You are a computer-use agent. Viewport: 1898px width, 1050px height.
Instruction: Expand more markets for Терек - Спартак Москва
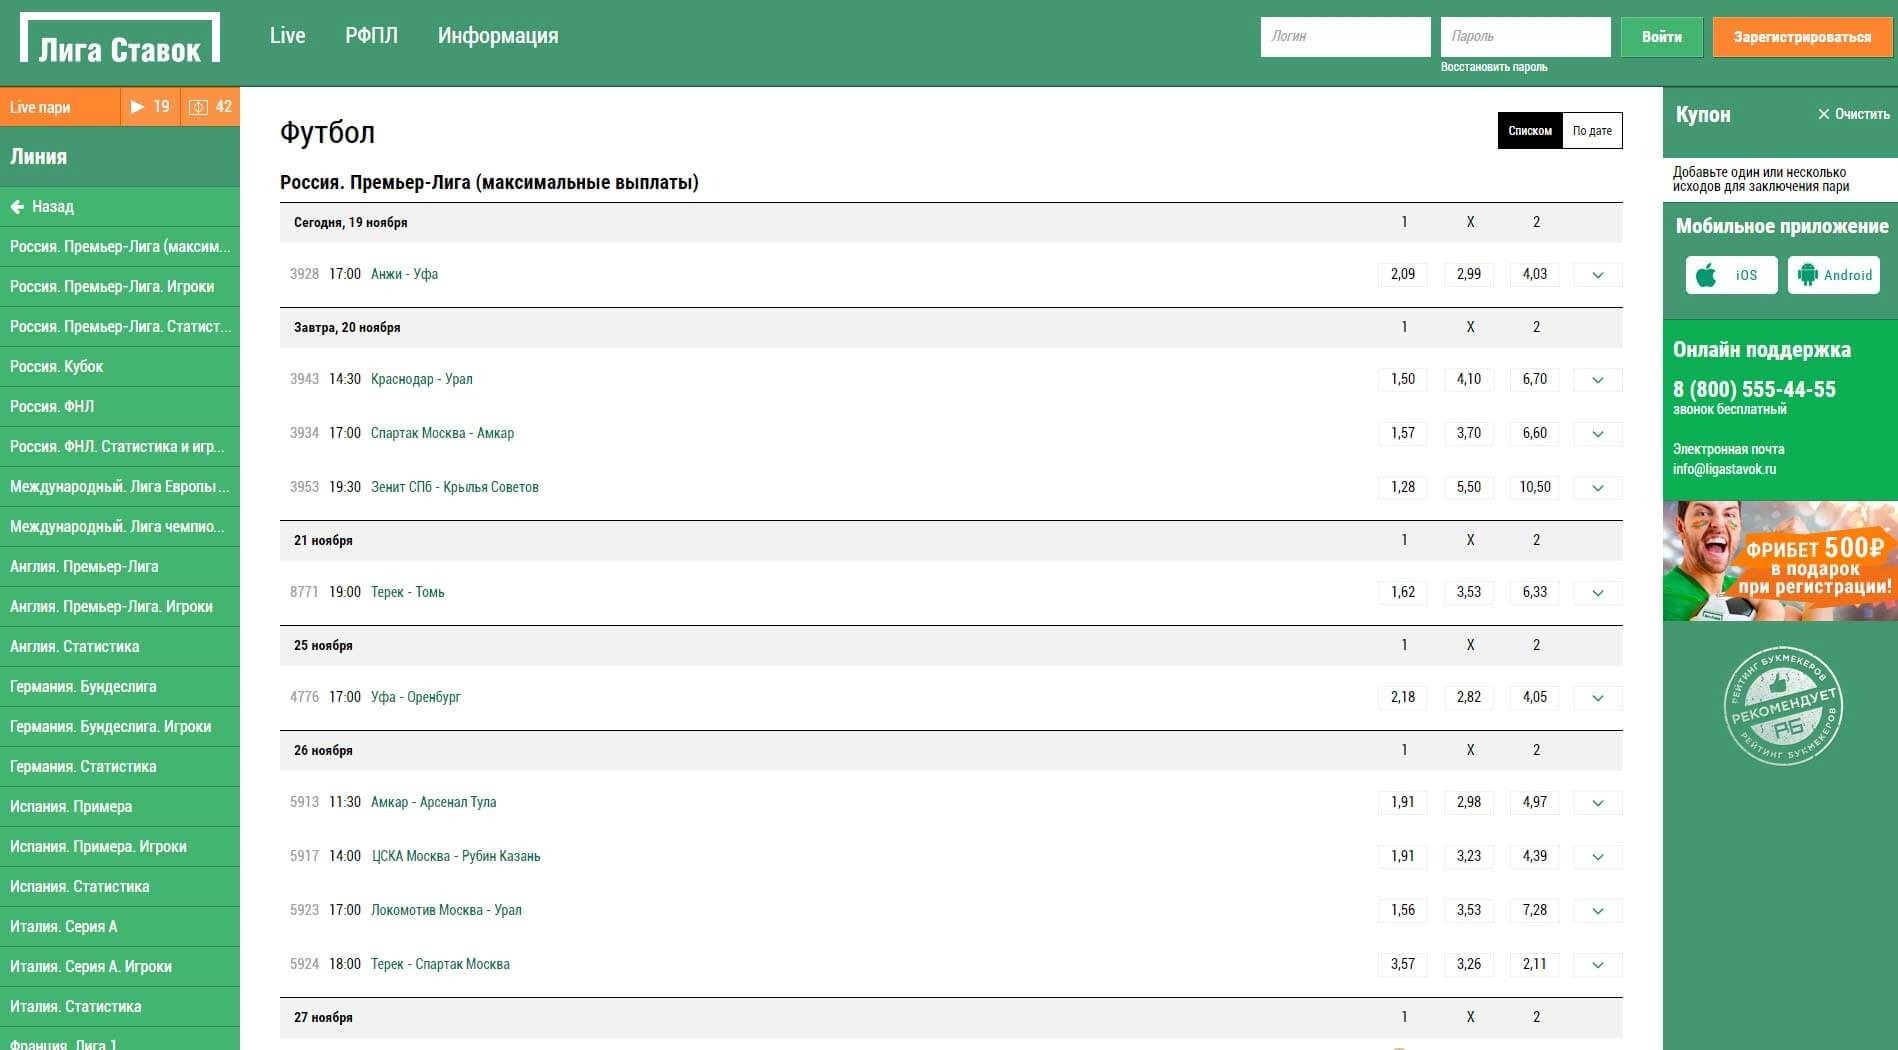point(1597,965)
